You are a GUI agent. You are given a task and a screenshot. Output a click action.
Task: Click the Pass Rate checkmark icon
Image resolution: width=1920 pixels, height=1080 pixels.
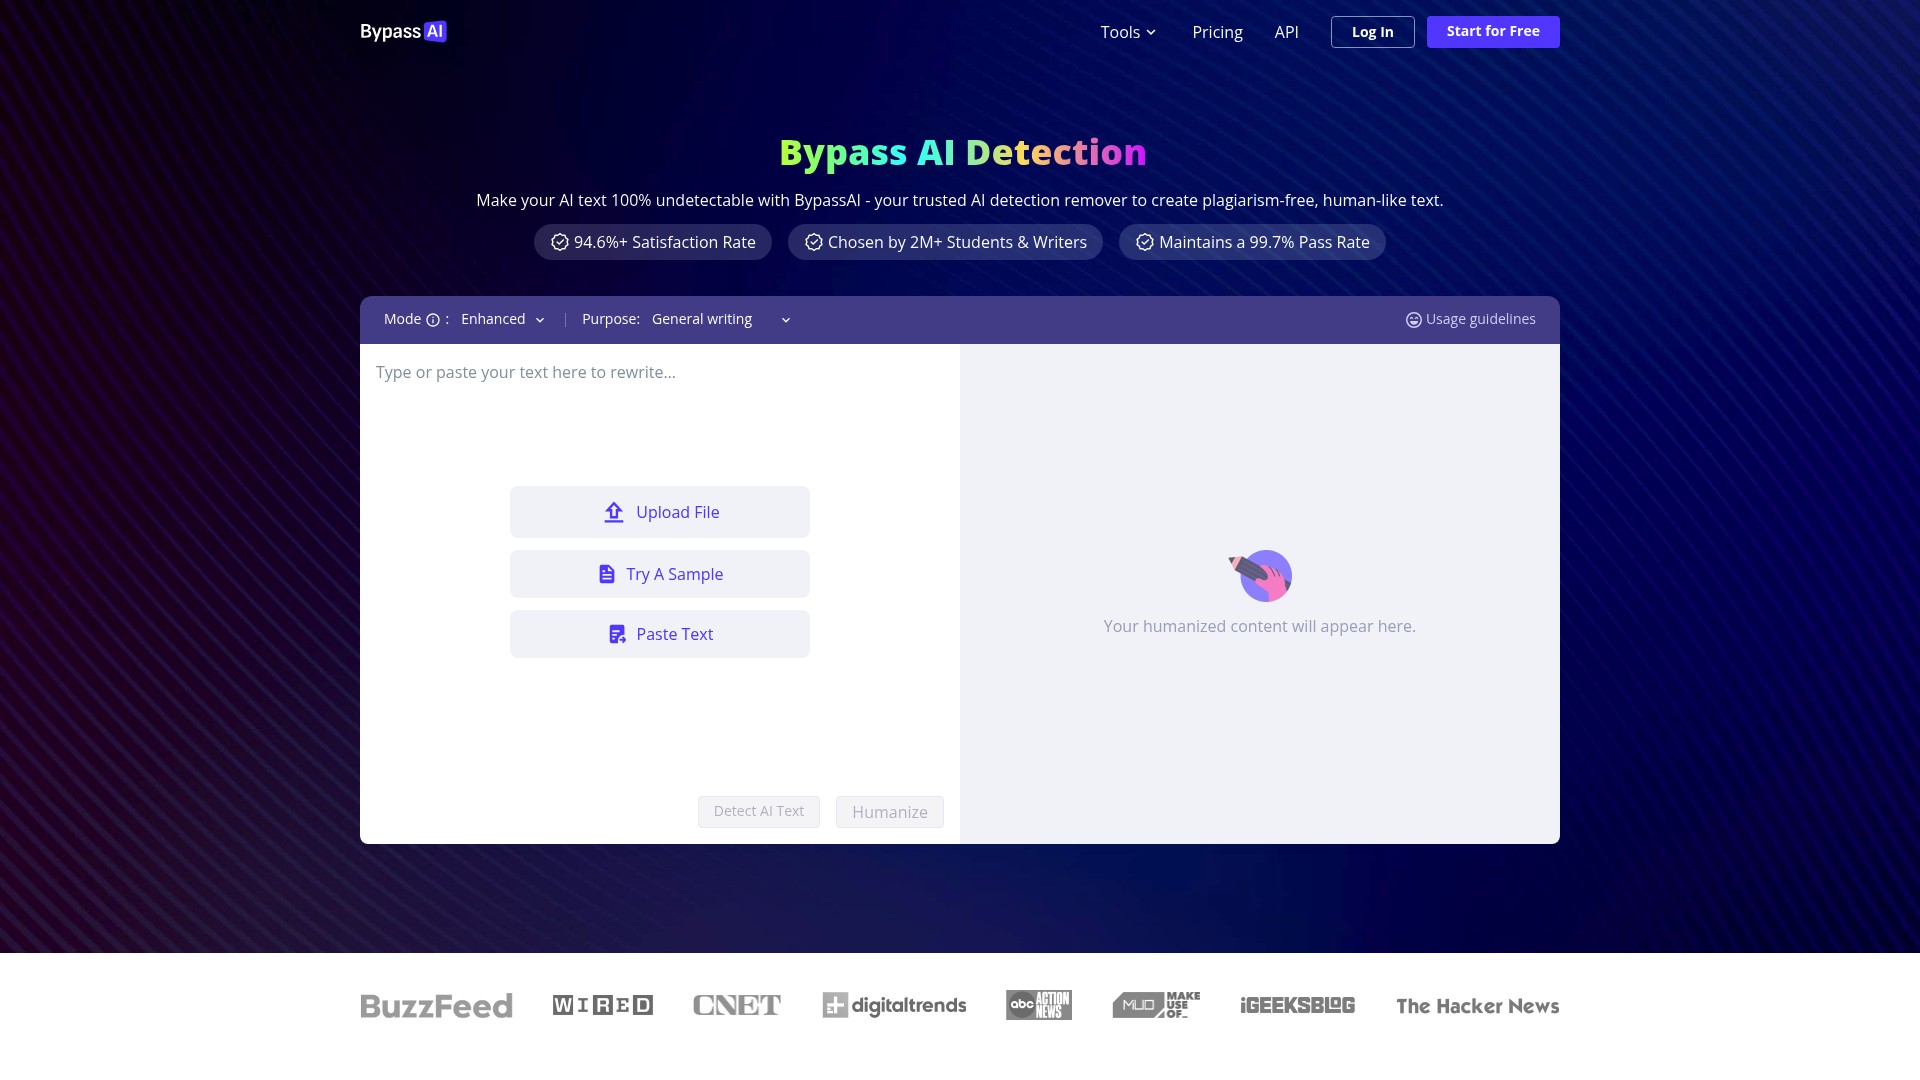click(x=1145, y=242)
